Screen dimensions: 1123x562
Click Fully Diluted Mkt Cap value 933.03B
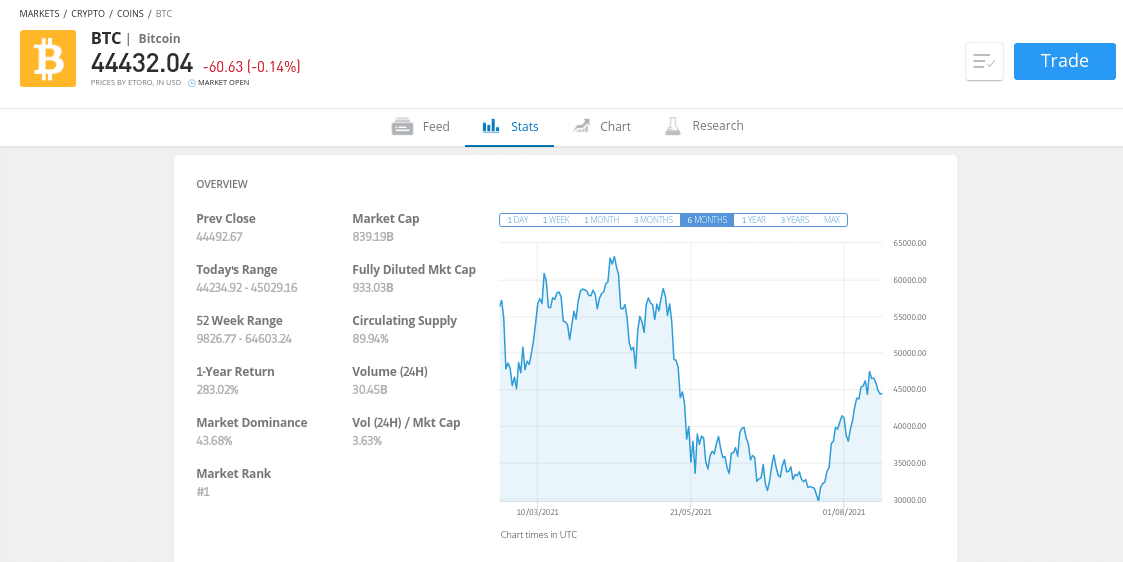pos(373,288)
